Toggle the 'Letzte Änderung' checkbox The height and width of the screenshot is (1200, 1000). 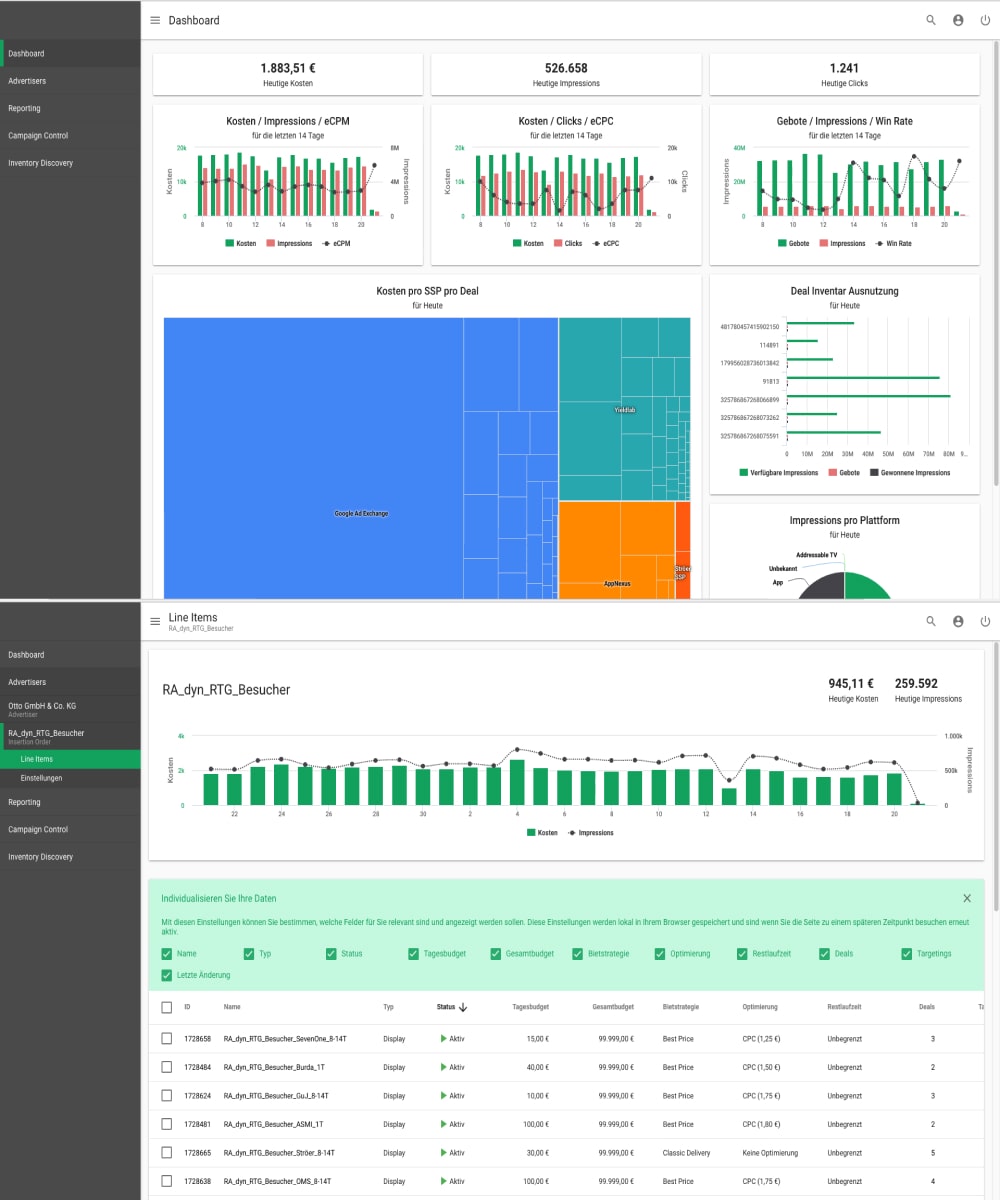point(167,975)
